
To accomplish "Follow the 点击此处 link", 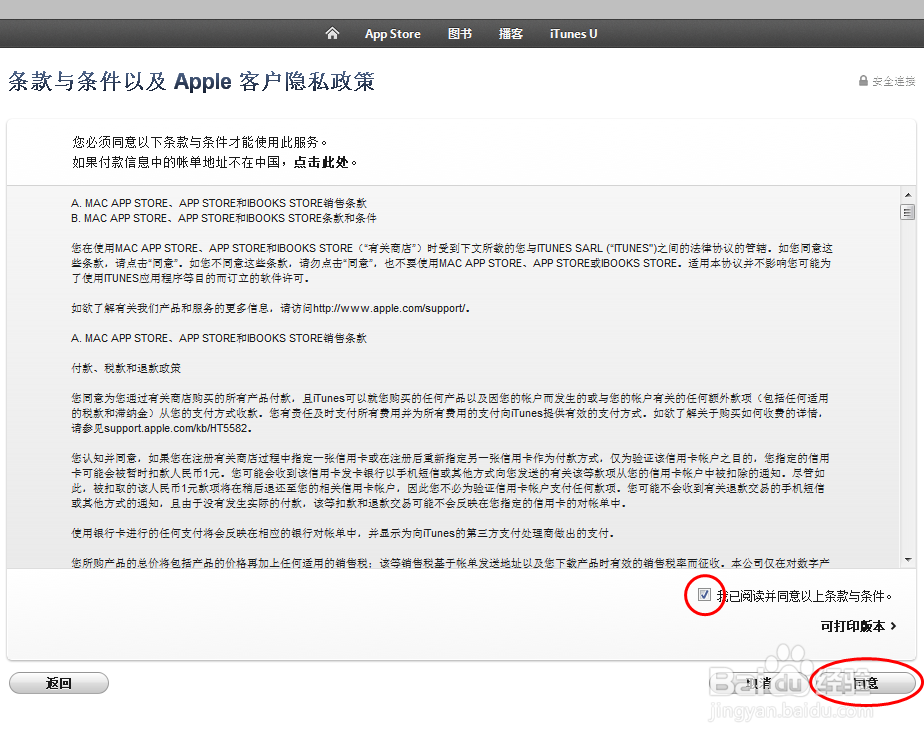I will click(321, 162).
